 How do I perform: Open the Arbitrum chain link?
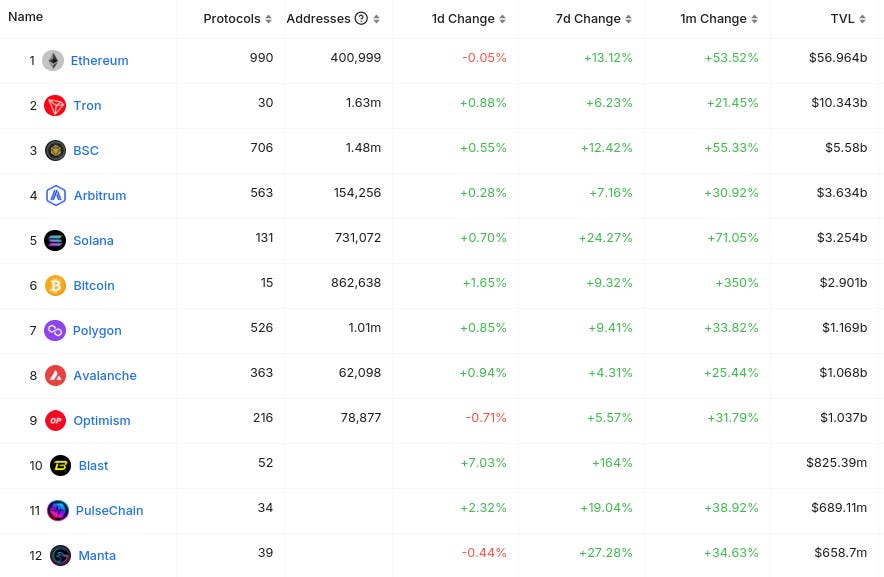(x=100, y=196)
